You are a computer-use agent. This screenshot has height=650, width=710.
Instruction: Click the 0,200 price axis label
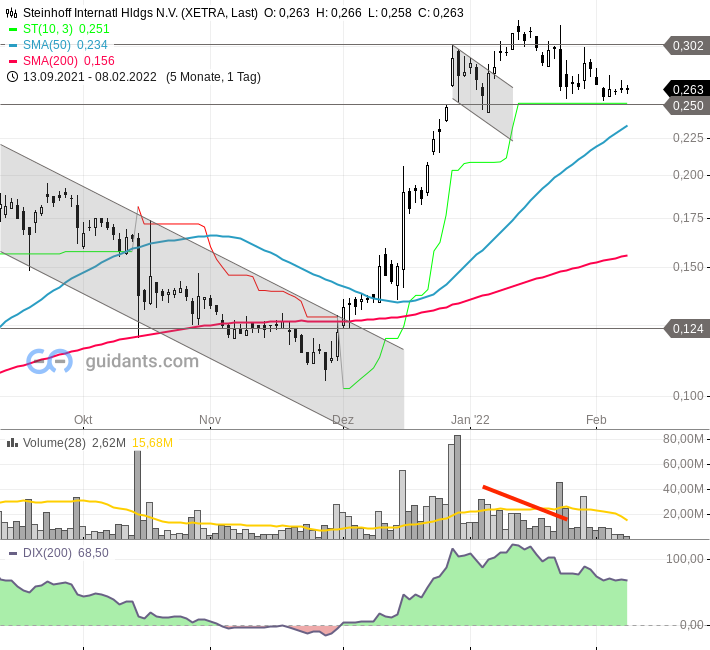coord(688,175)
